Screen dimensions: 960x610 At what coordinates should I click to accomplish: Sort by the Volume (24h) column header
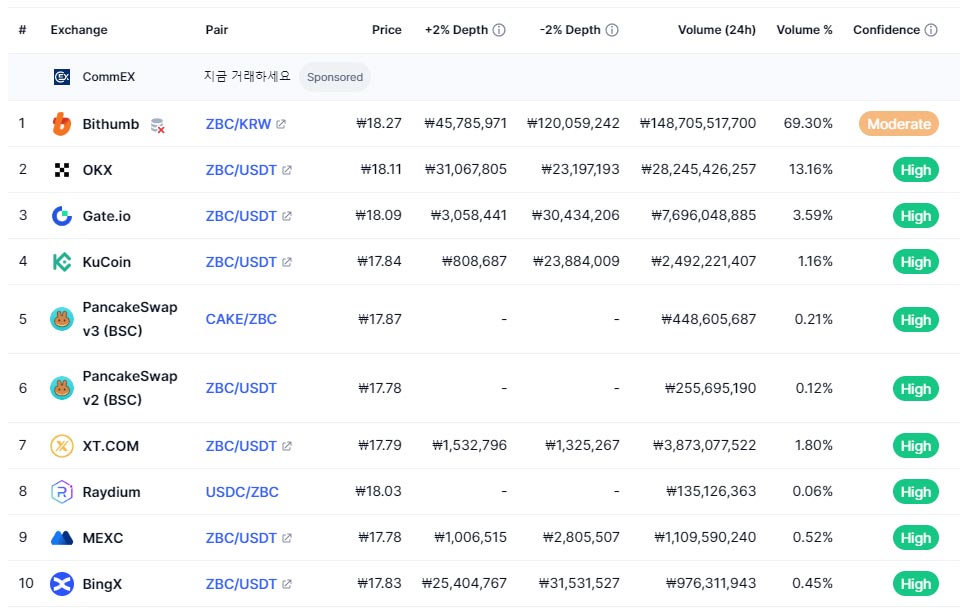point(717,29)
